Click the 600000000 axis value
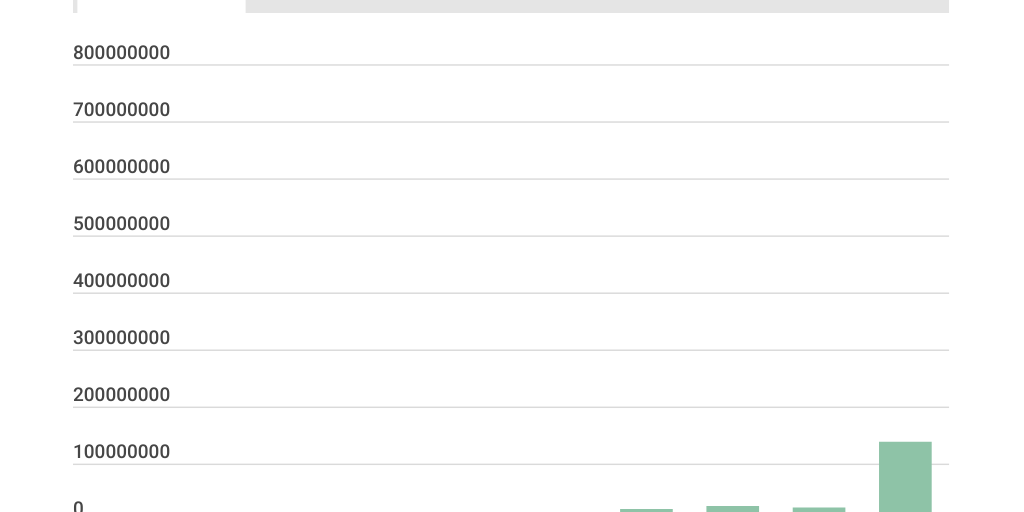 121,167
